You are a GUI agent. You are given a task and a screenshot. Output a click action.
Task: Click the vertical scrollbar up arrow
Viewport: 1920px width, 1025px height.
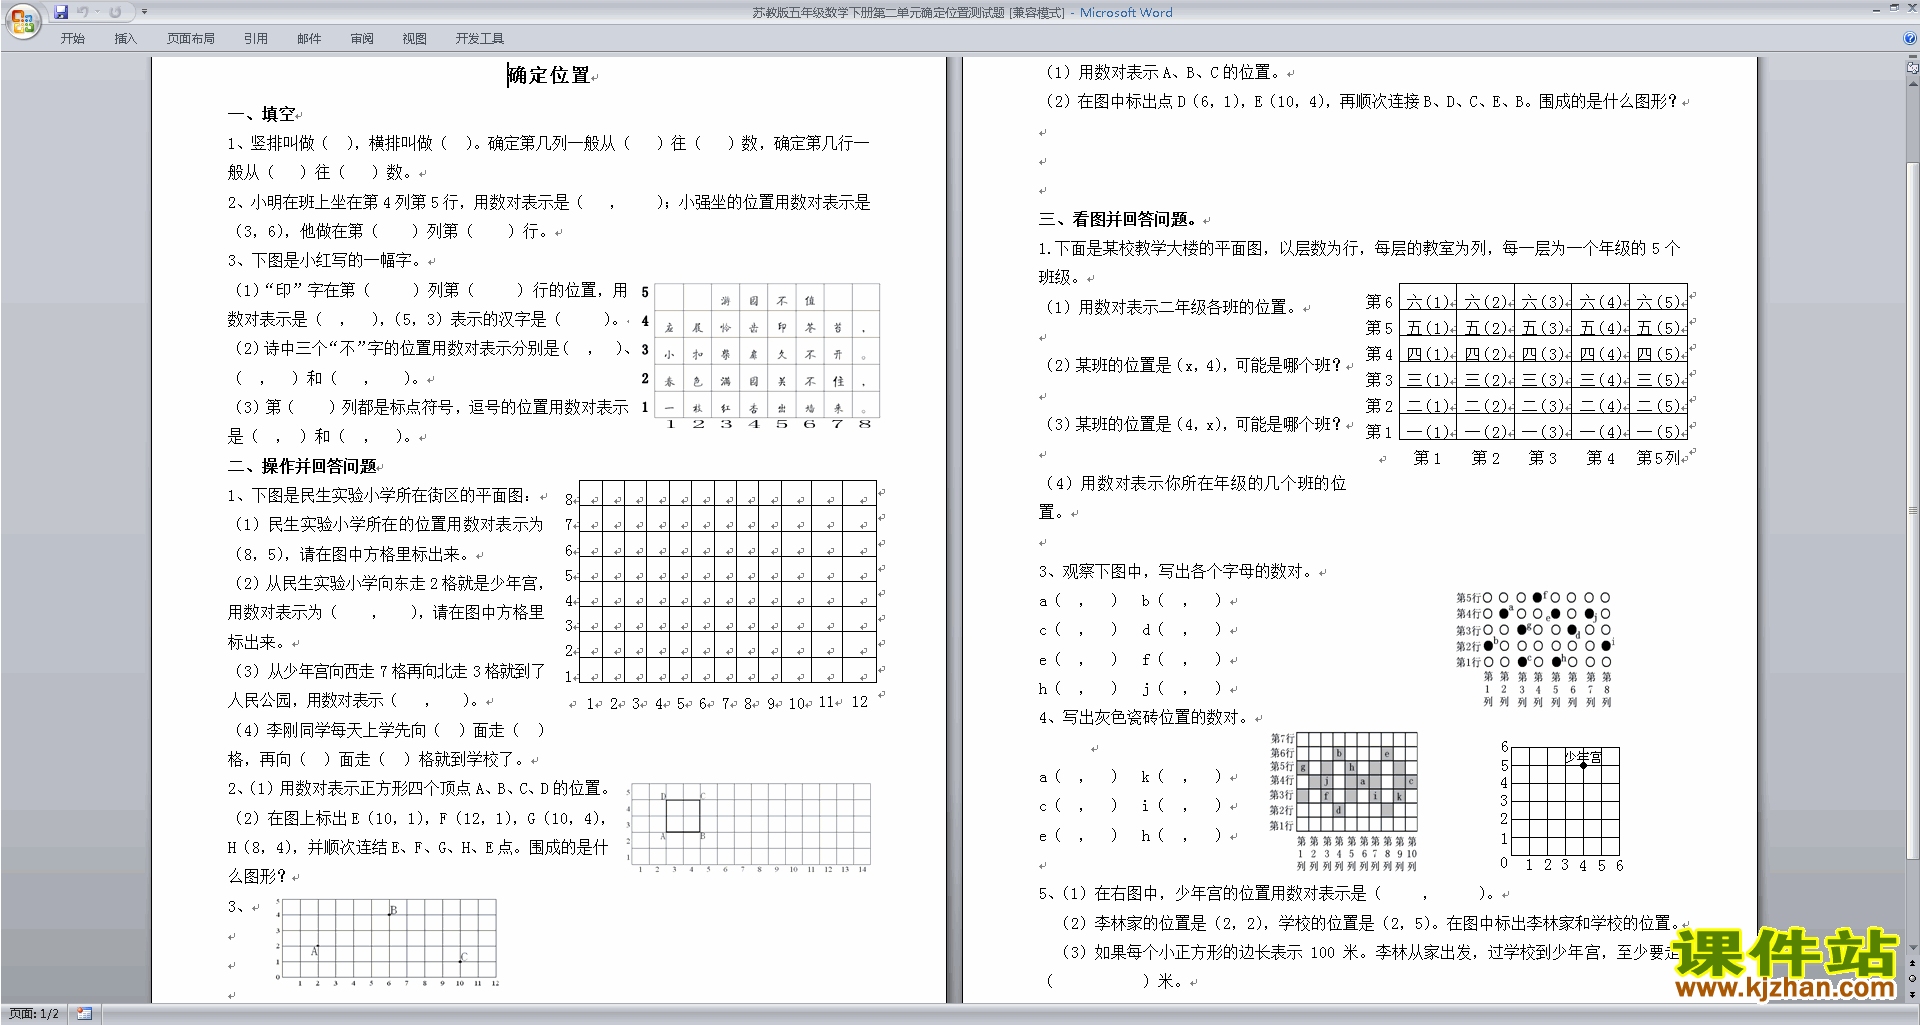point(1912,83)
